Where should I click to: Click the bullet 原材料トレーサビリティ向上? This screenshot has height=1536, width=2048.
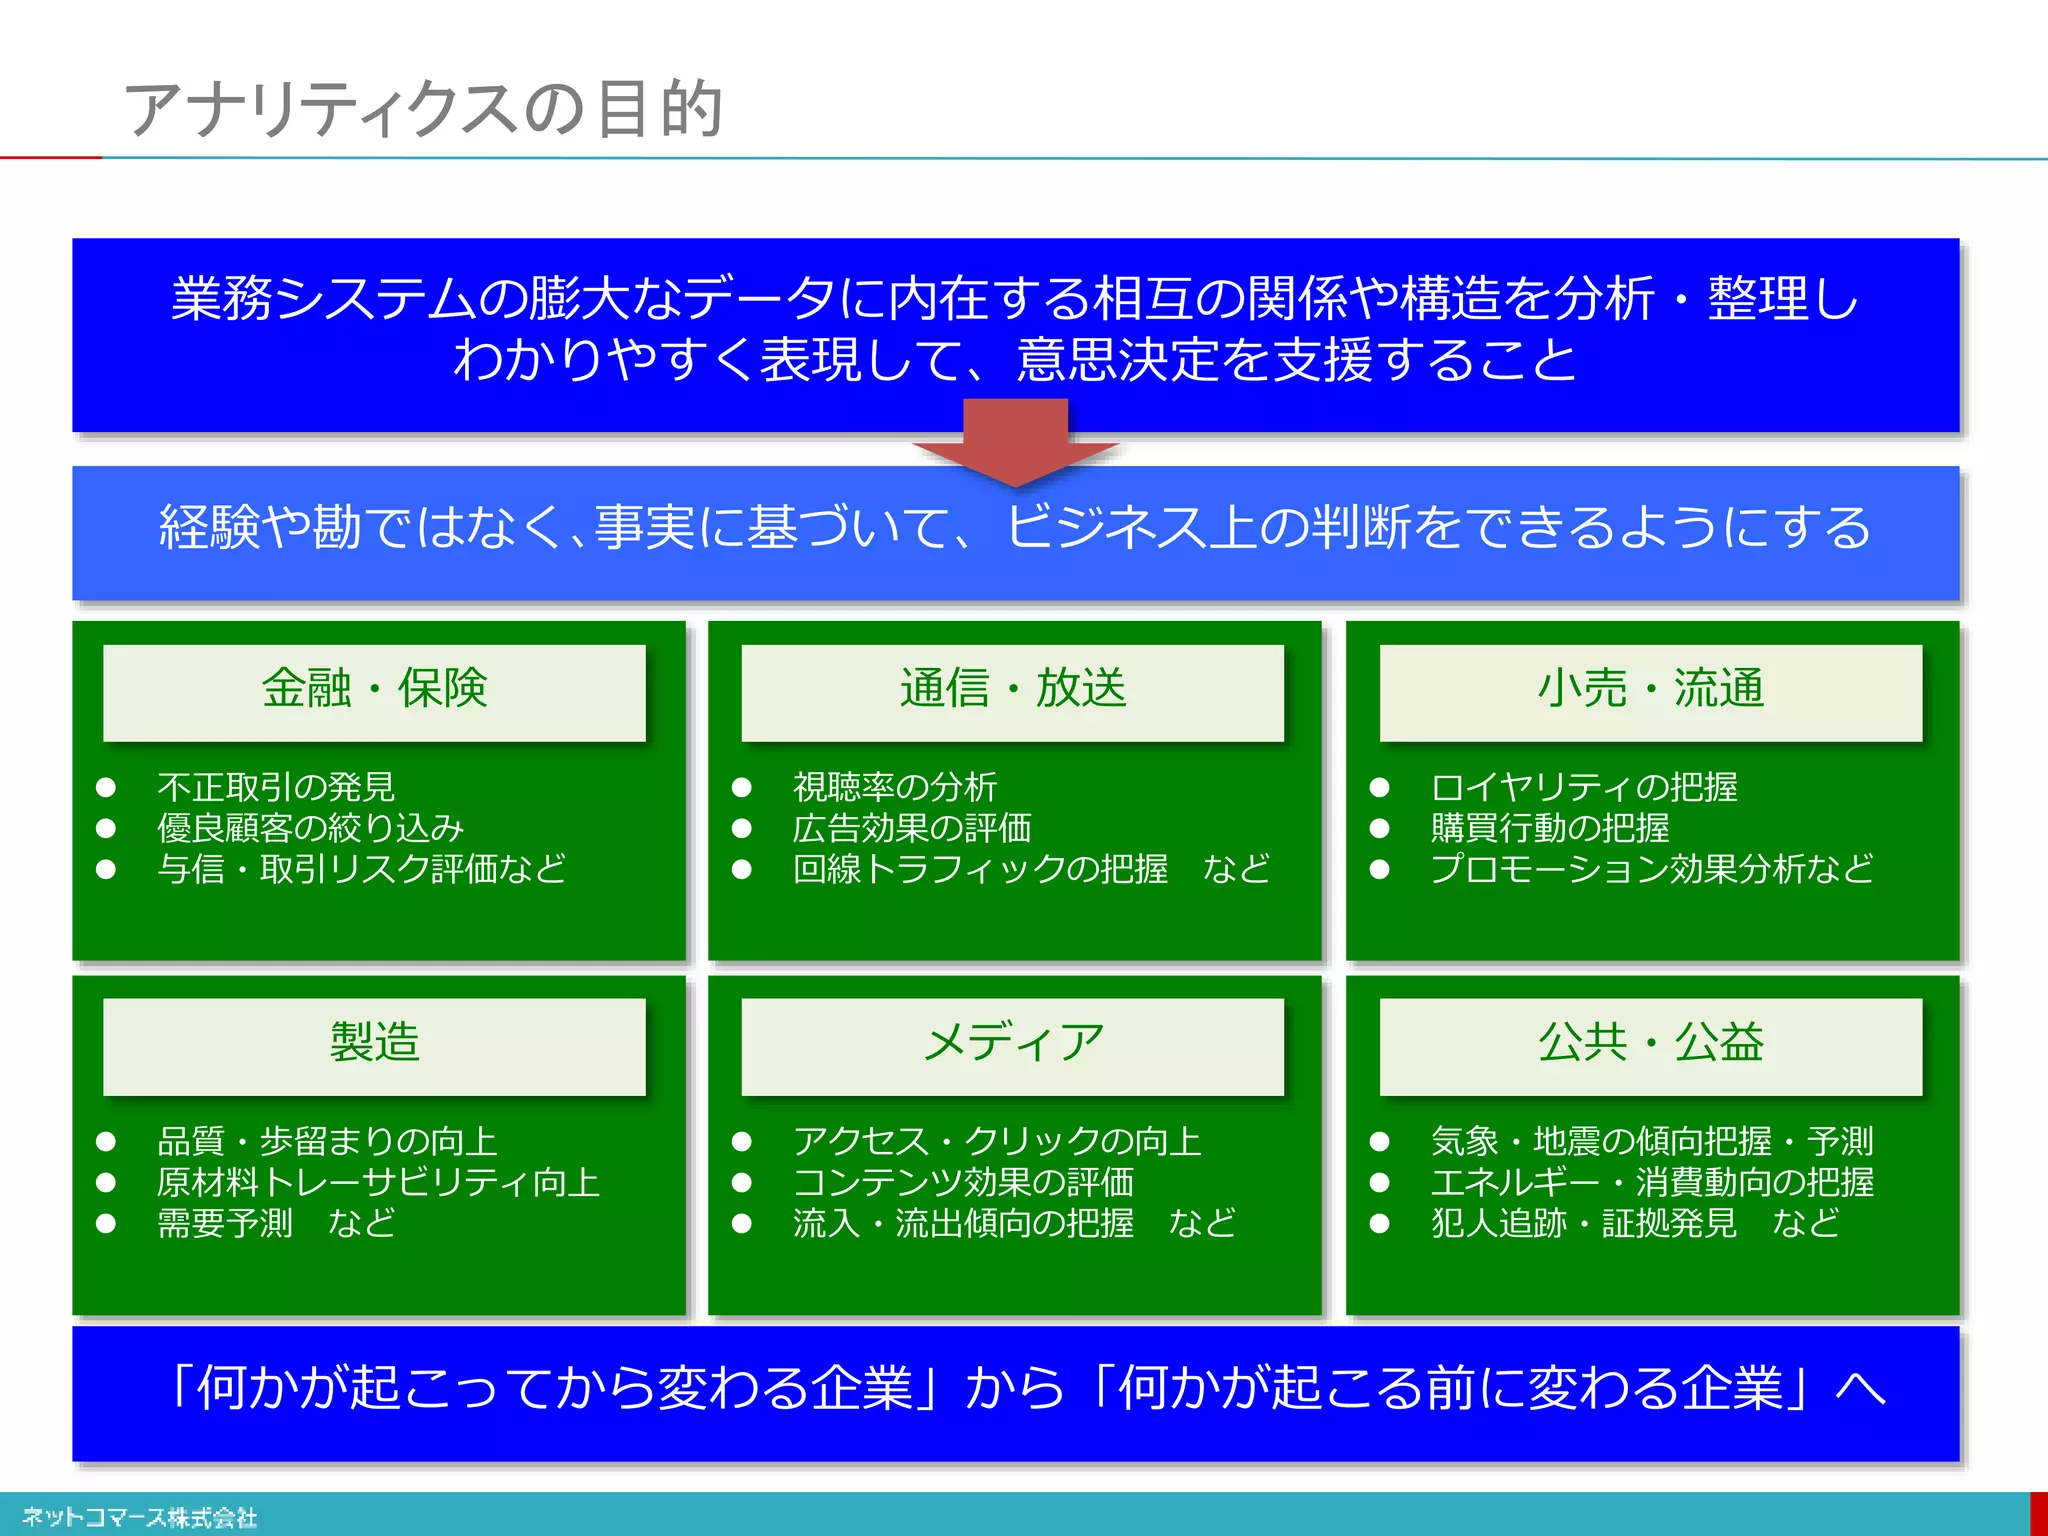378,1182
